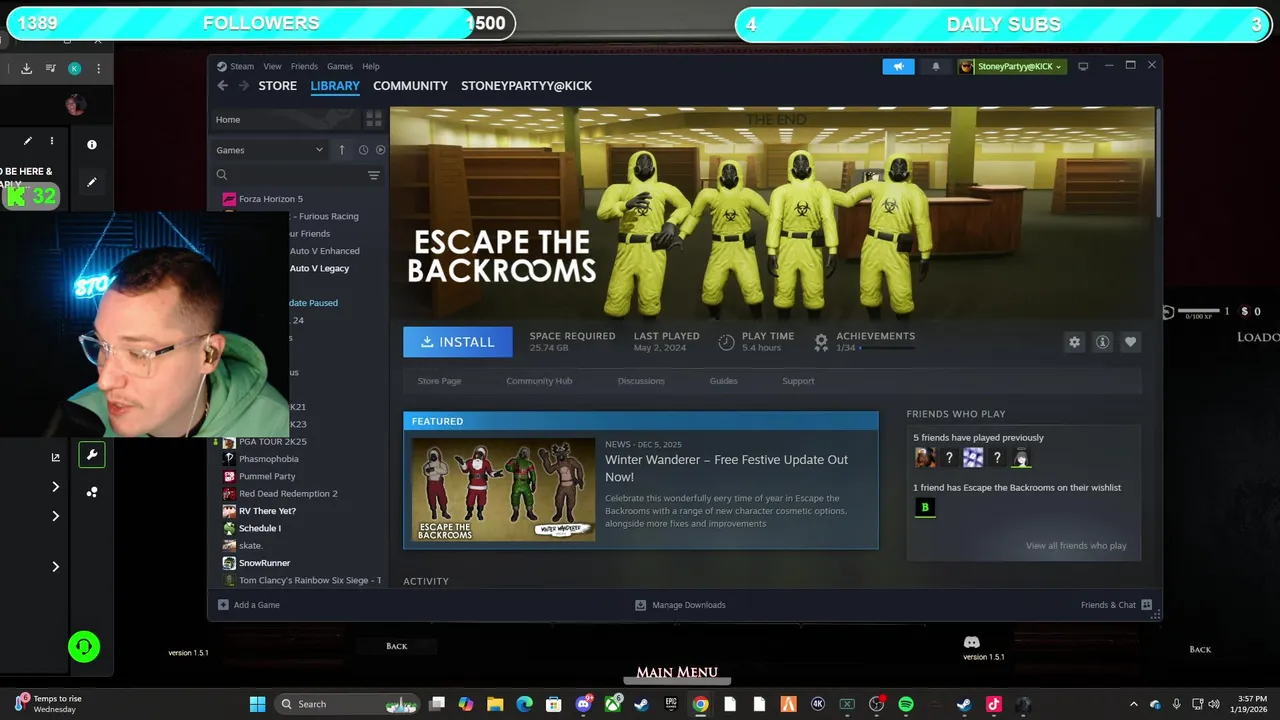Open Epic Games Launcher from the taskbar
The height and width of the screenshot is (720, 1280).
click(x=671, y=704)
